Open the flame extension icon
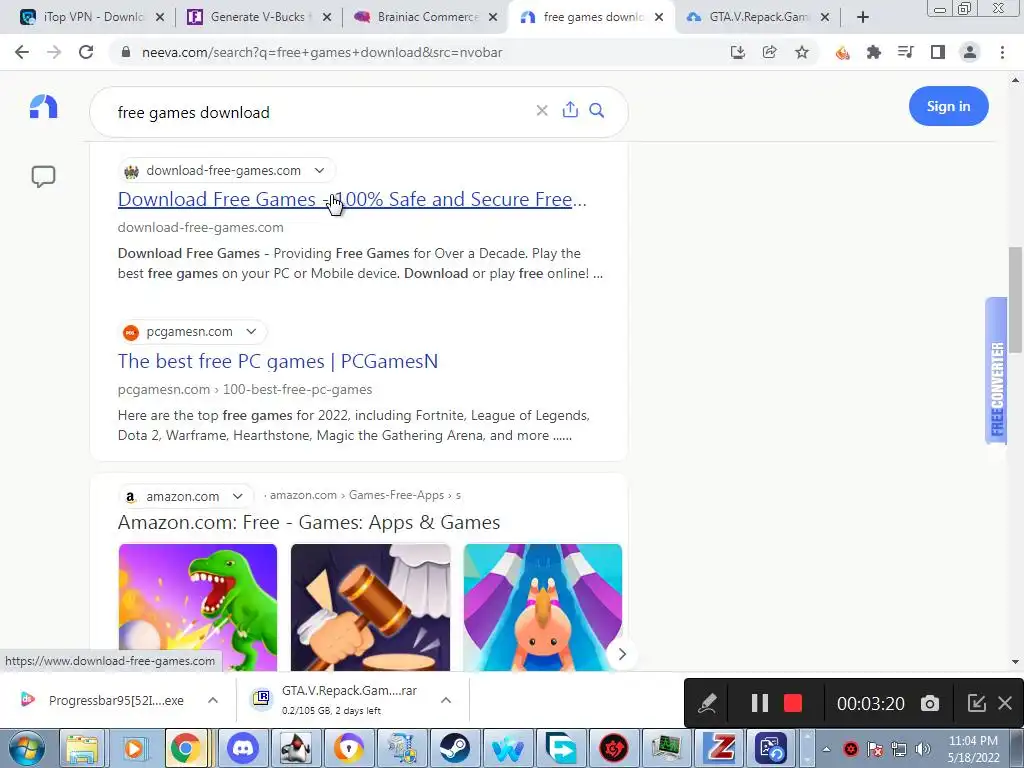The width and height of the screenshot is (1024, 768). pos(842,52)
